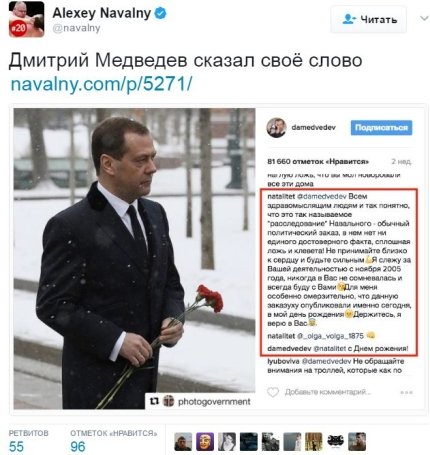Screen dimensions: 430x455
Task: Follow the account with the Читать button
Action: [369, 19]
